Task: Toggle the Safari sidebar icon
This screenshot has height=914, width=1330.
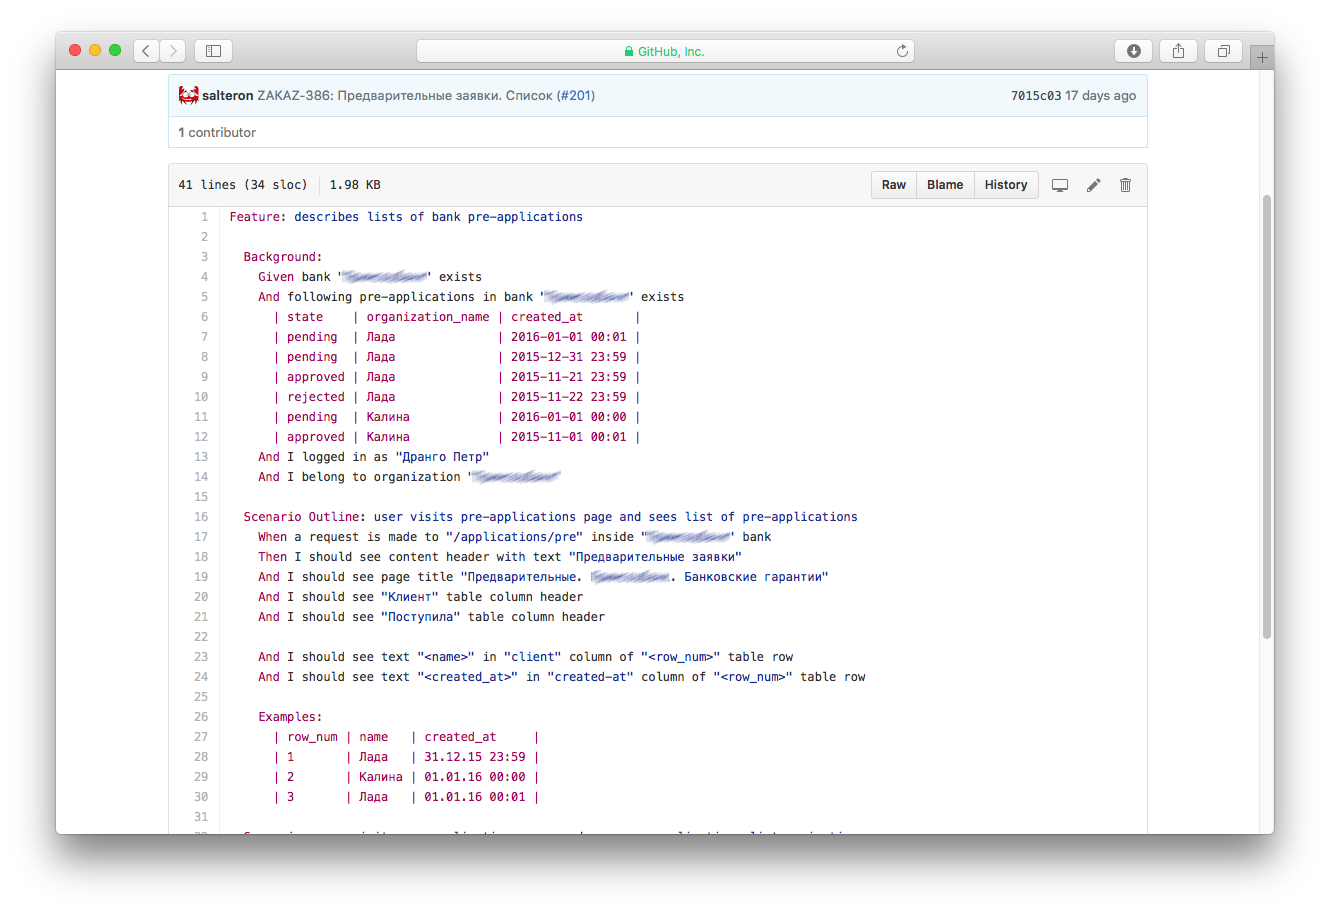Action: (213, 51)
